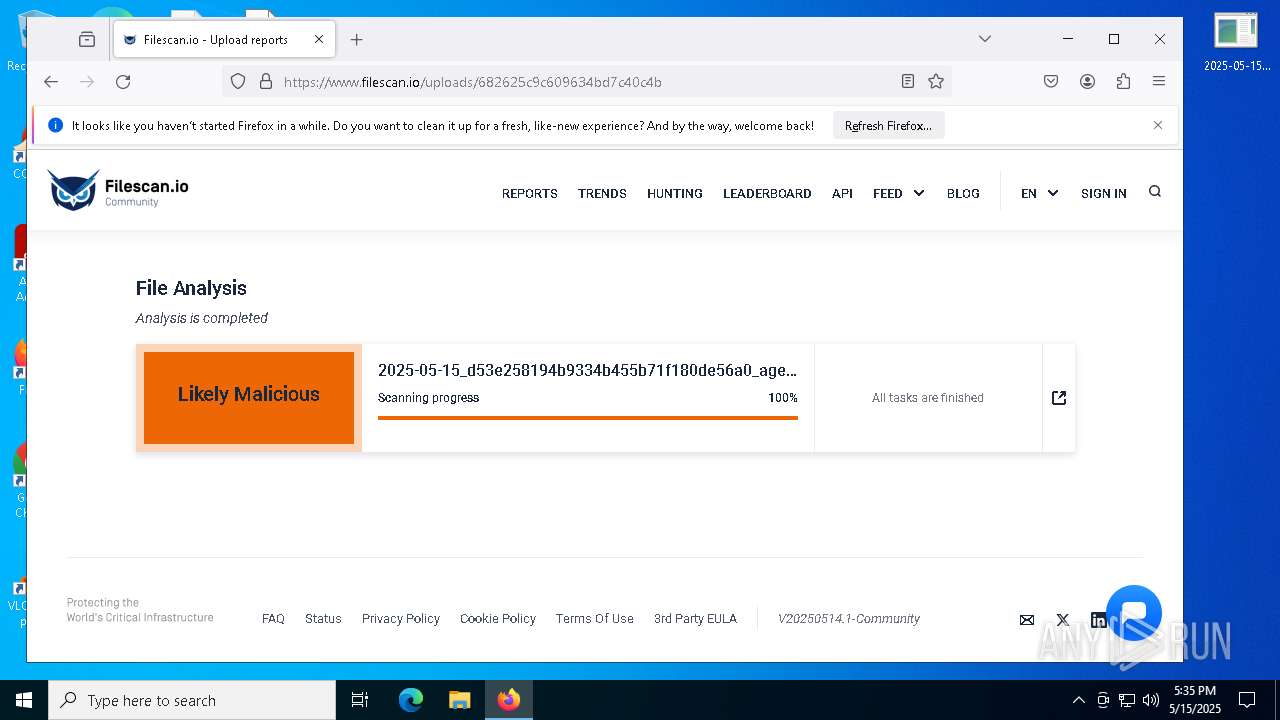Open the Firefox hamburger application menu

1159,82
